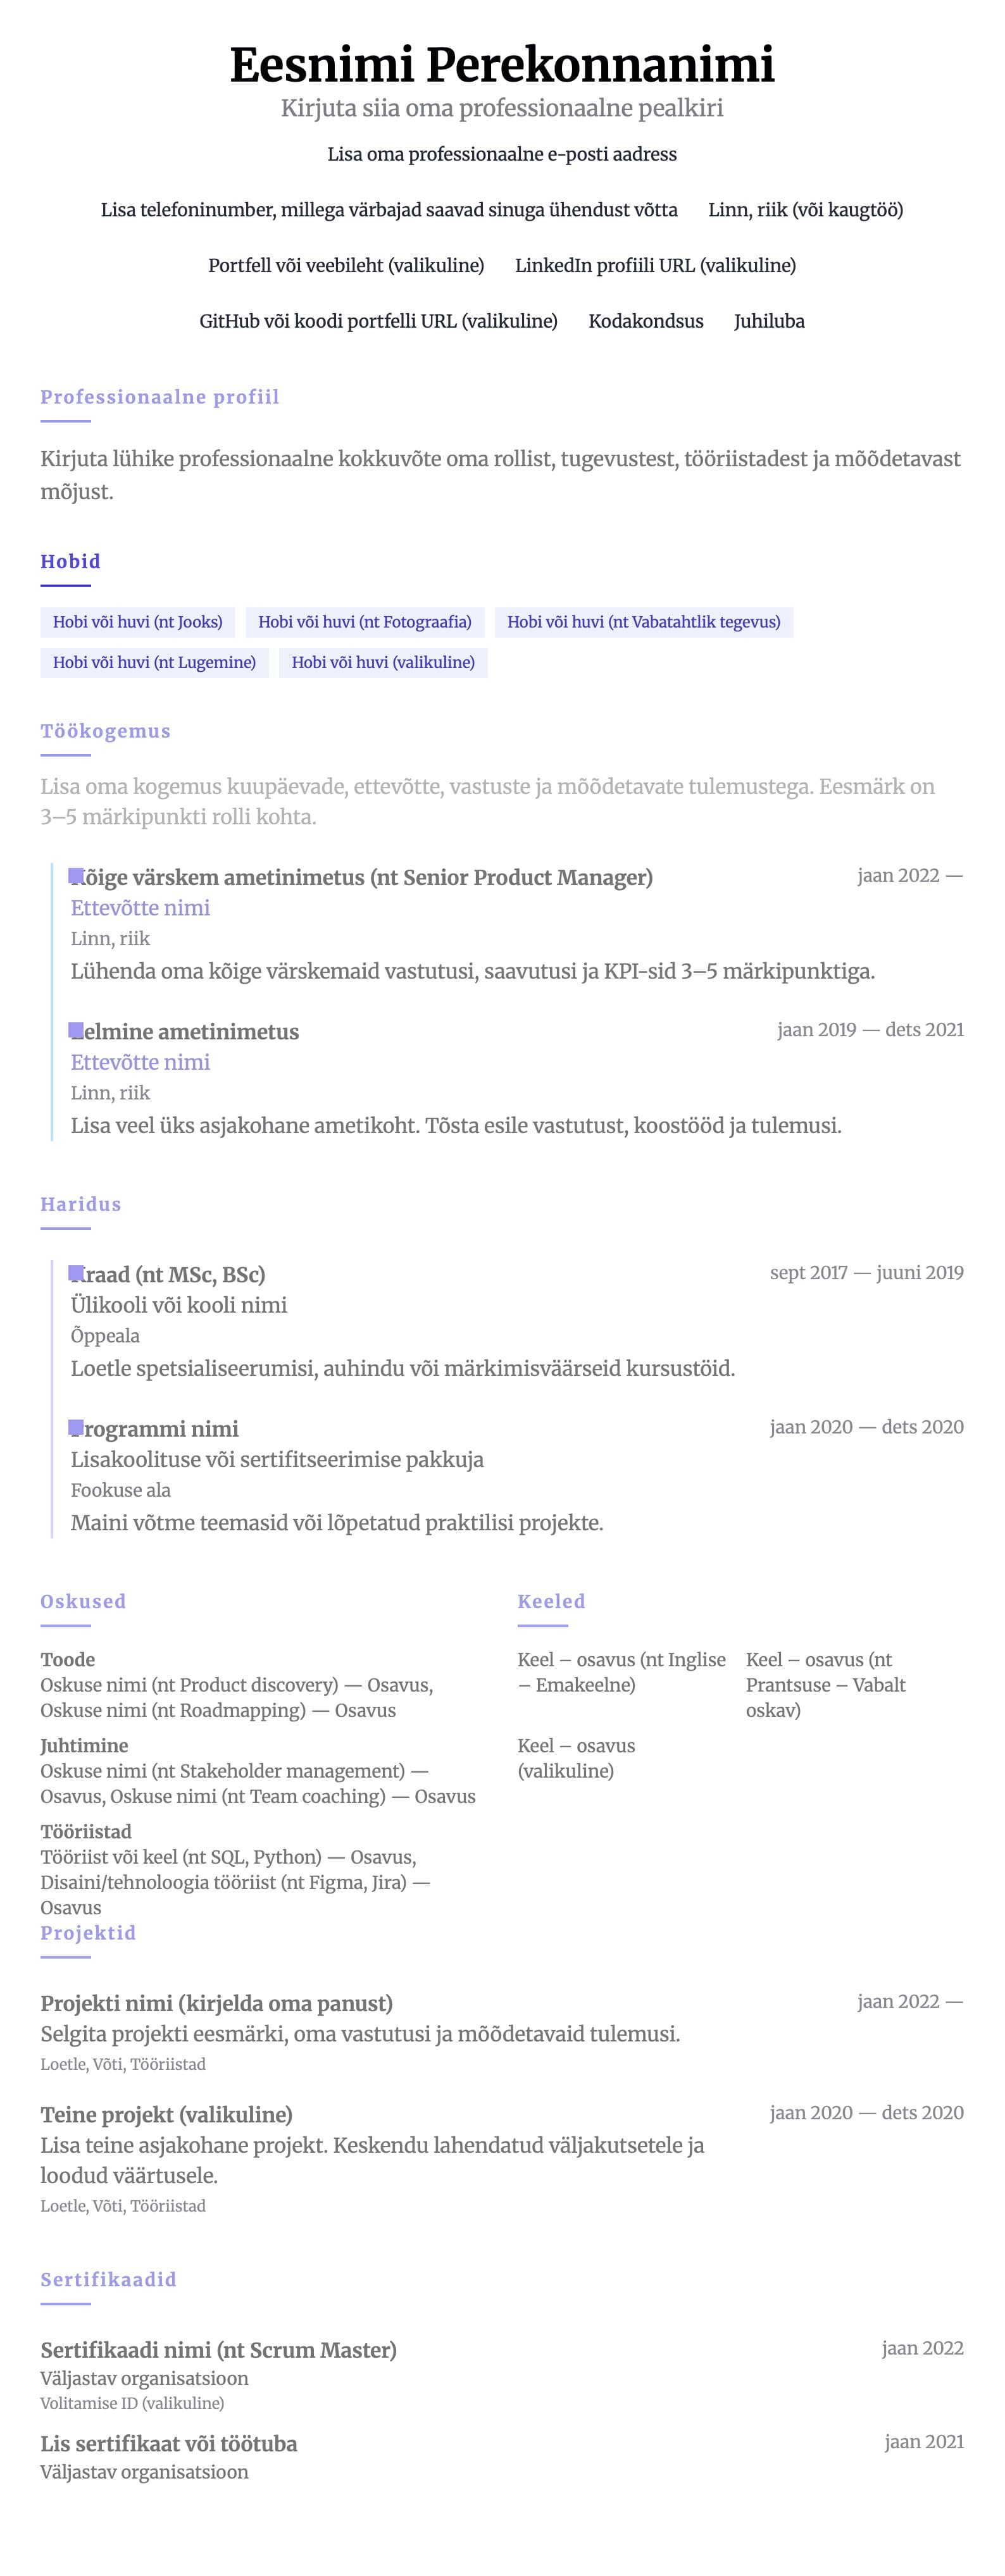The width and height of the screenshot is (1005, 2576).
Task: Open the 'Hobid' section heading
Action: (x=70, y=561)
